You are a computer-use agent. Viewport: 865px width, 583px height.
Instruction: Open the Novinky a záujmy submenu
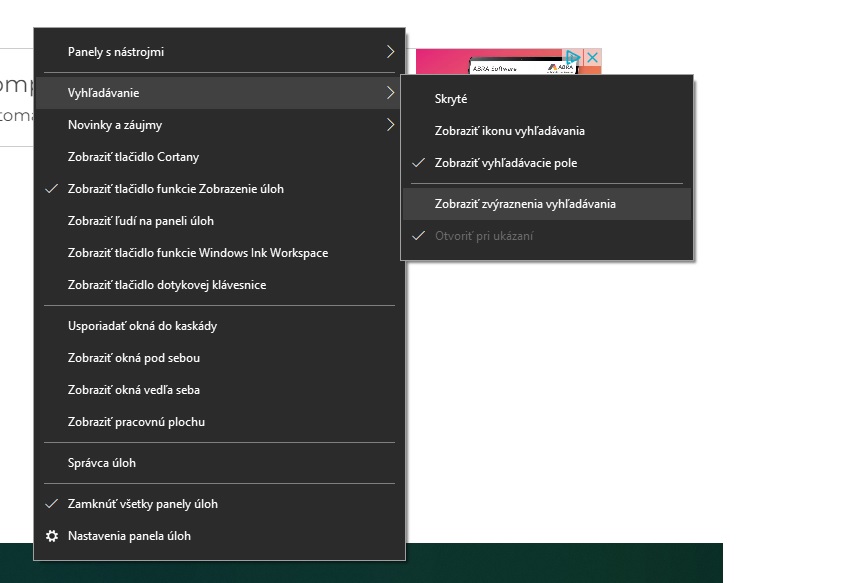click(220, 125)
